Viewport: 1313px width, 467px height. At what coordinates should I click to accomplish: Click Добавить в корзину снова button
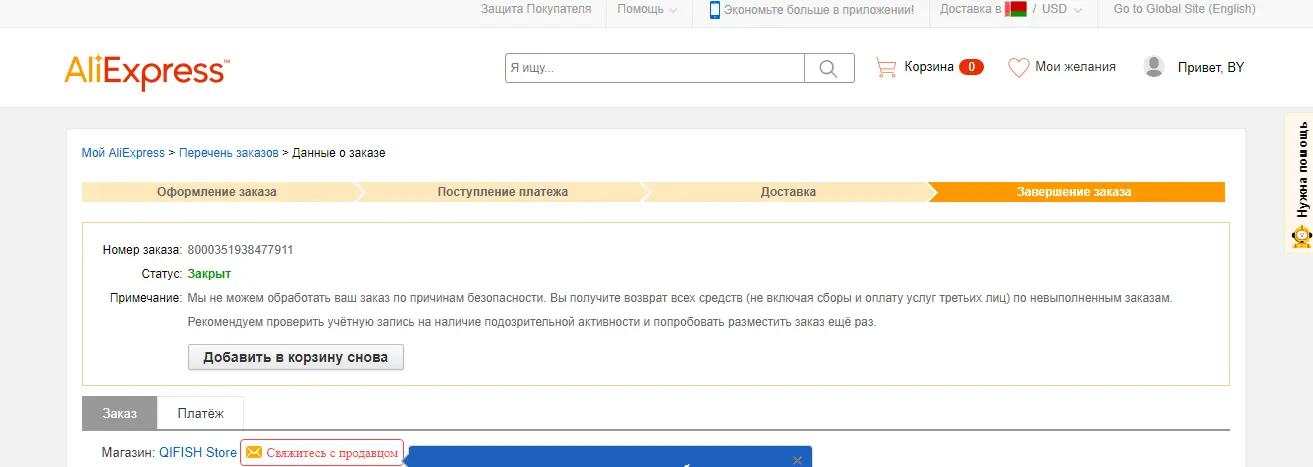tap(296, 357)
